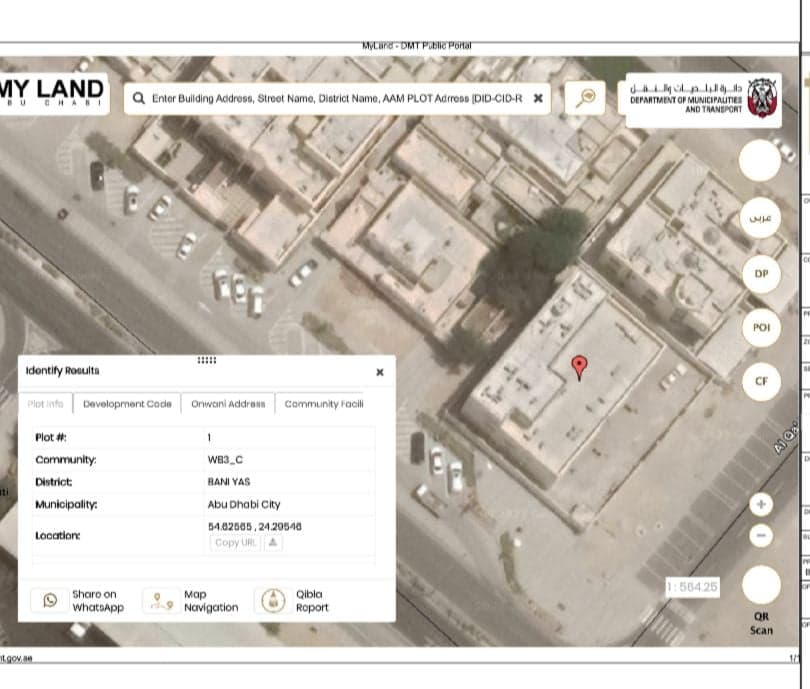Screen dimensions: 810x689
Task: Clear the address search field
Action: [x=538, y=98]
